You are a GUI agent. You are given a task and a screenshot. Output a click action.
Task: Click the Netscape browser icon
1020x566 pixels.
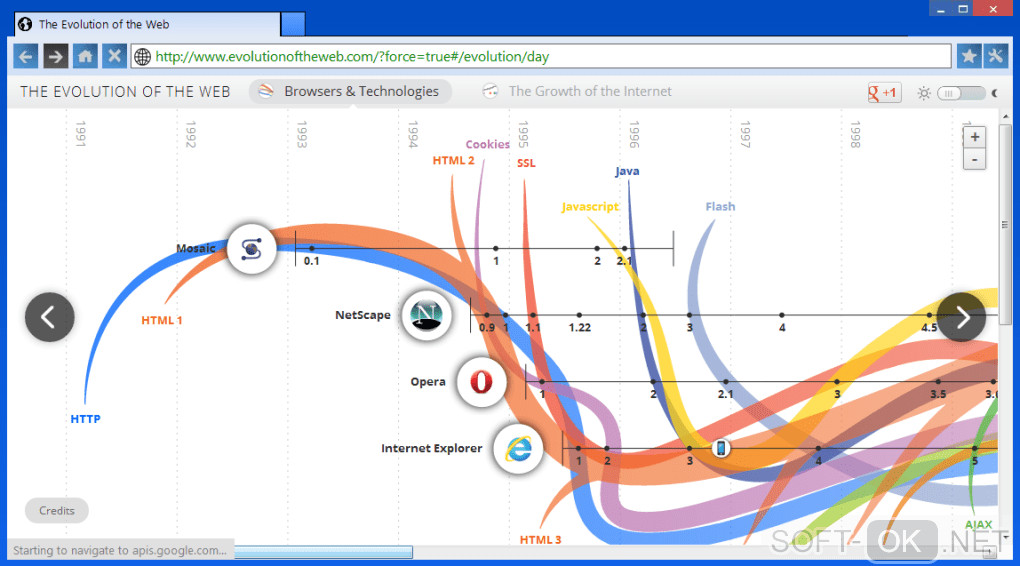pyautogui.click(x=426, y=316)
